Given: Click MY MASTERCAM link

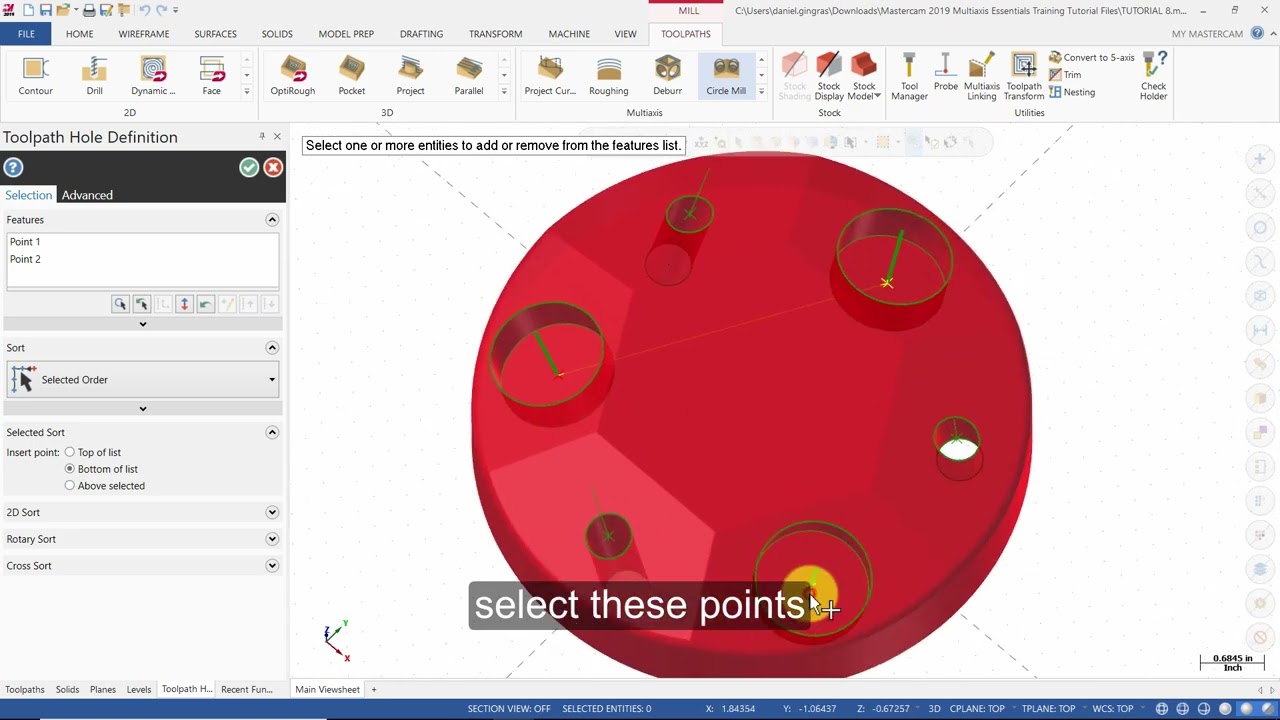Looking at the screenshot, I should point(1207,34).
